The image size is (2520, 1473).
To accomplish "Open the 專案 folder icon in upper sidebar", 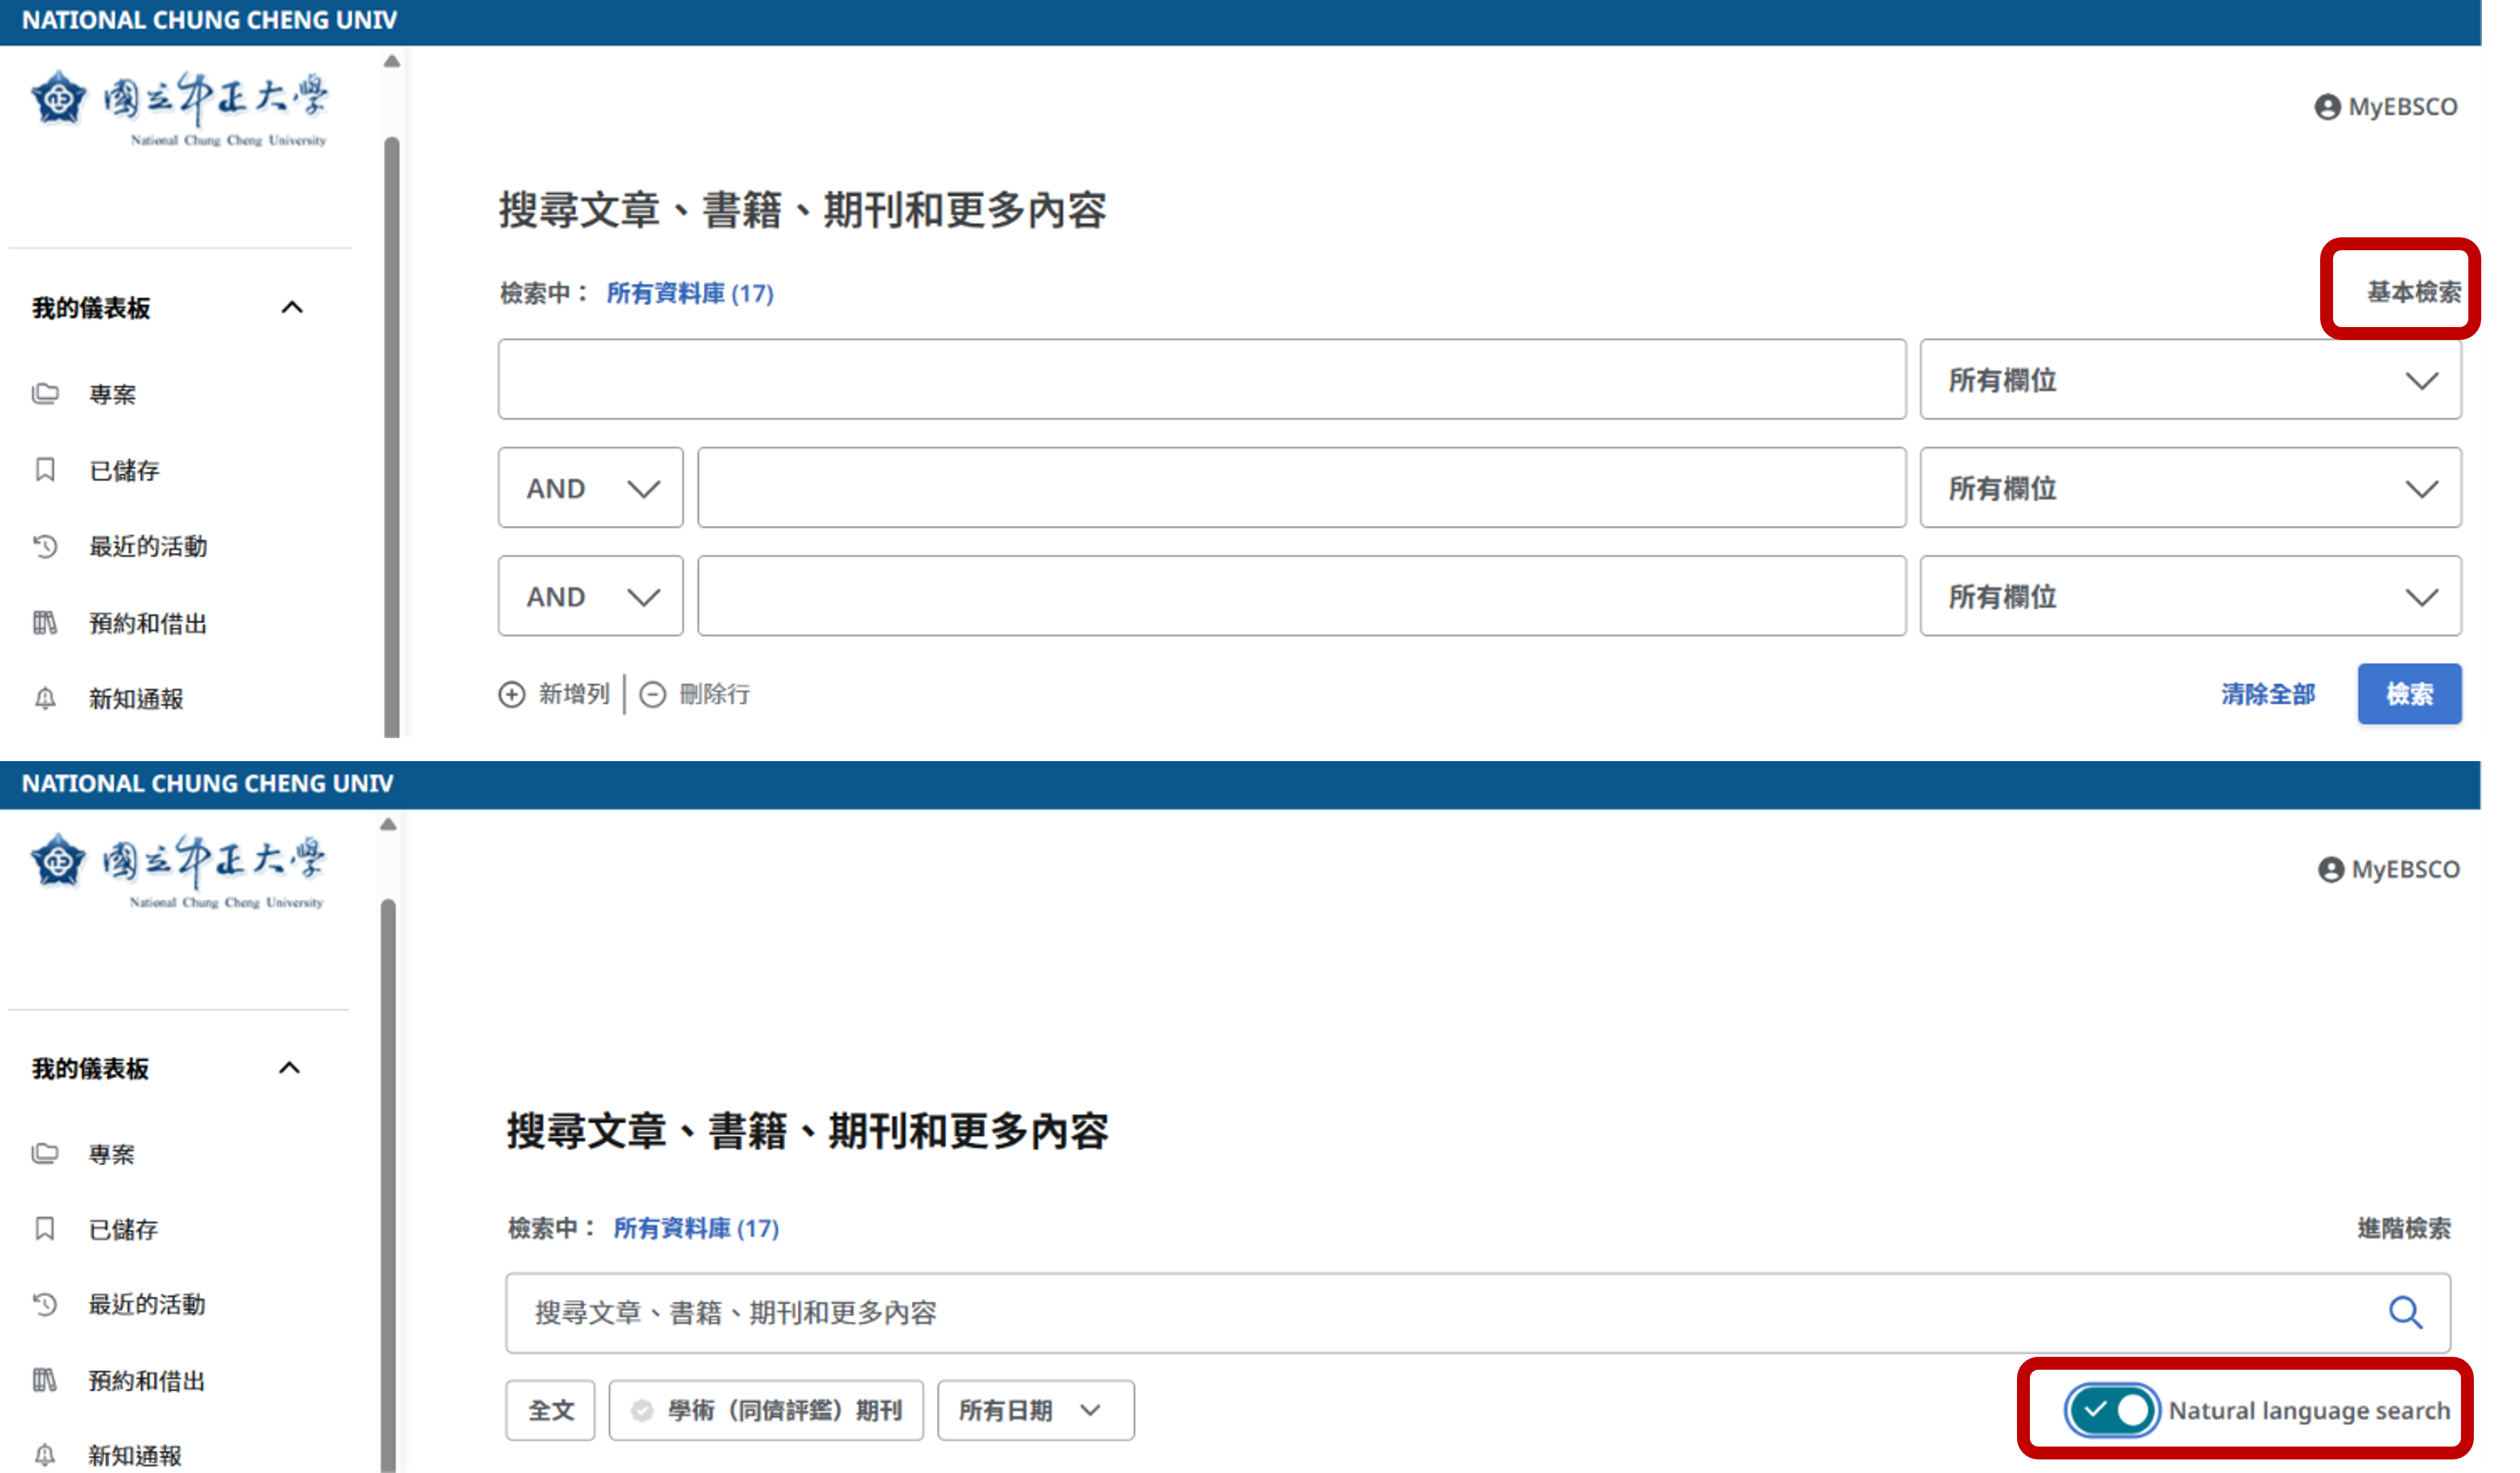I will point(45,393).
